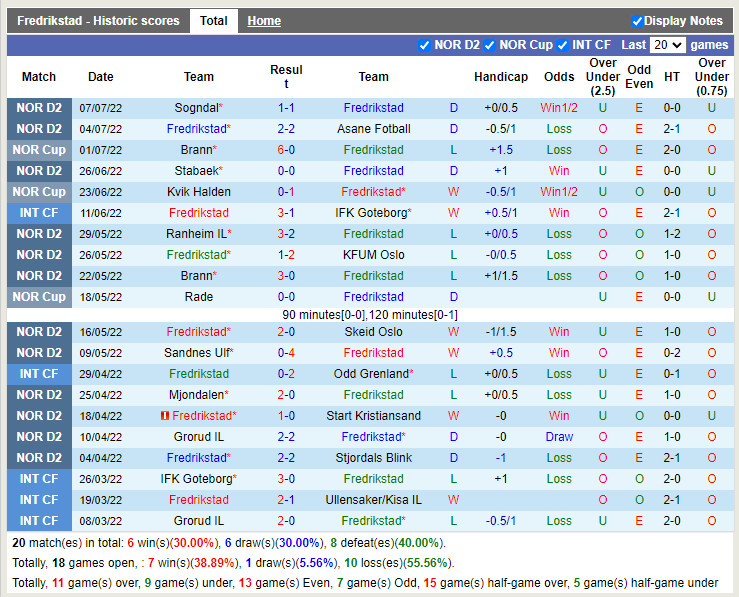Viewport: 739px width, 597px height.
Task: Click the NOR Cup badge in Rade row
Action: point(39,297)
